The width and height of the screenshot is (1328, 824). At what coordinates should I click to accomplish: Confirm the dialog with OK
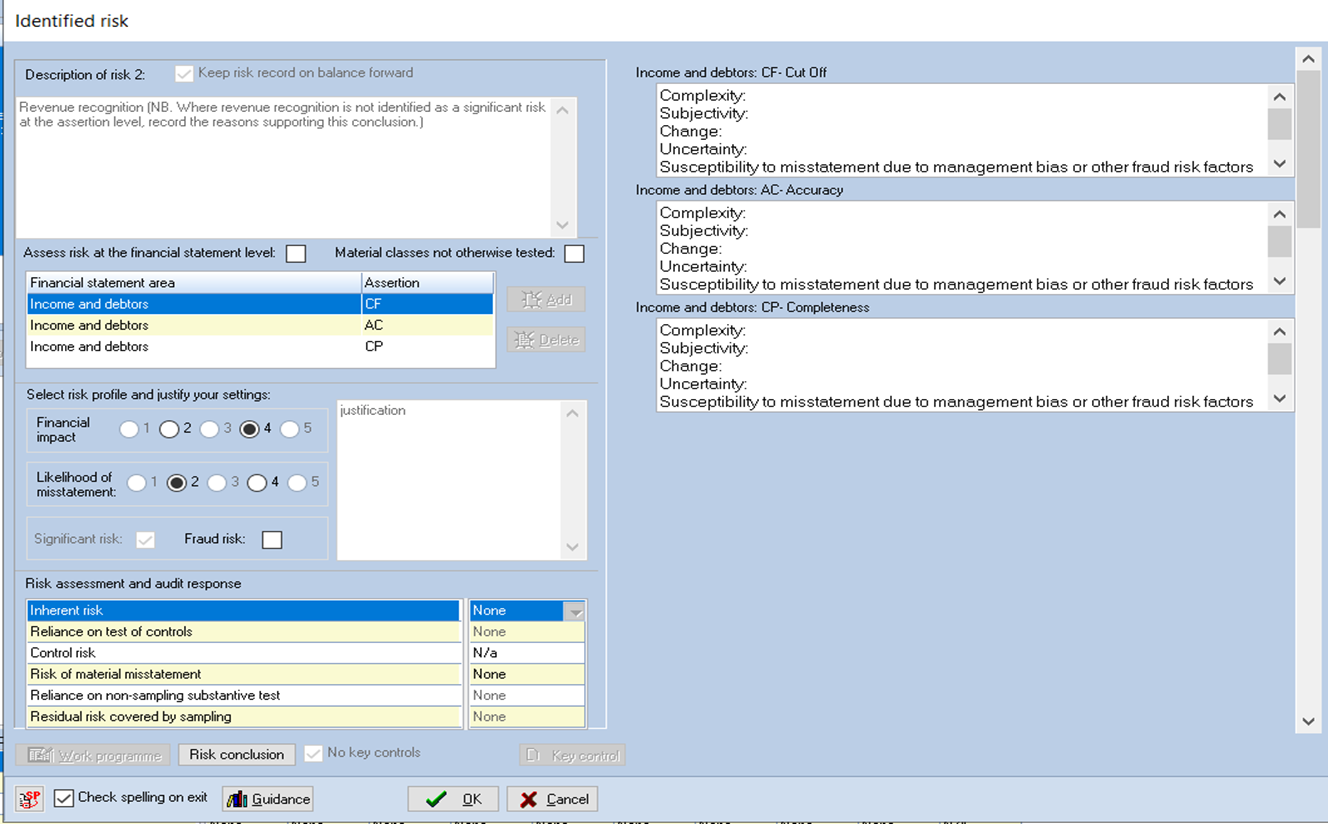[x=453, y=799]
